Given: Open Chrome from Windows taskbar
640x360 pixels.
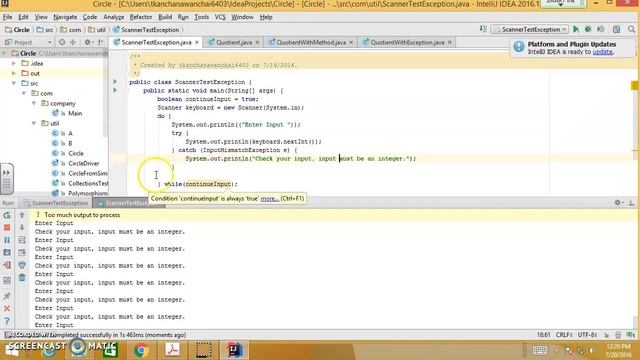Looking at the screenshot, I should point(141,350).
